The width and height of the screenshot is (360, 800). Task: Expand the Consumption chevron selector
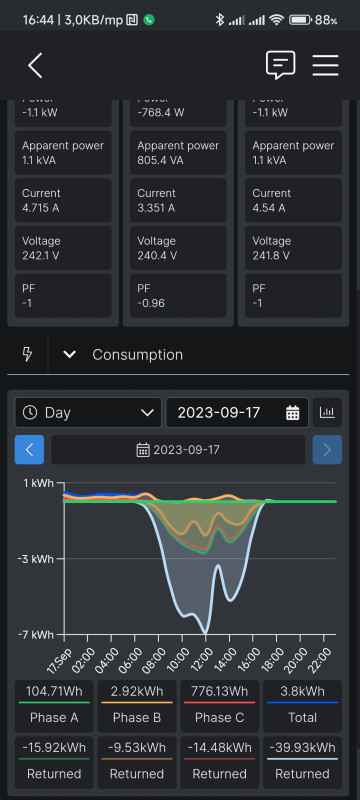pos(69,355)
